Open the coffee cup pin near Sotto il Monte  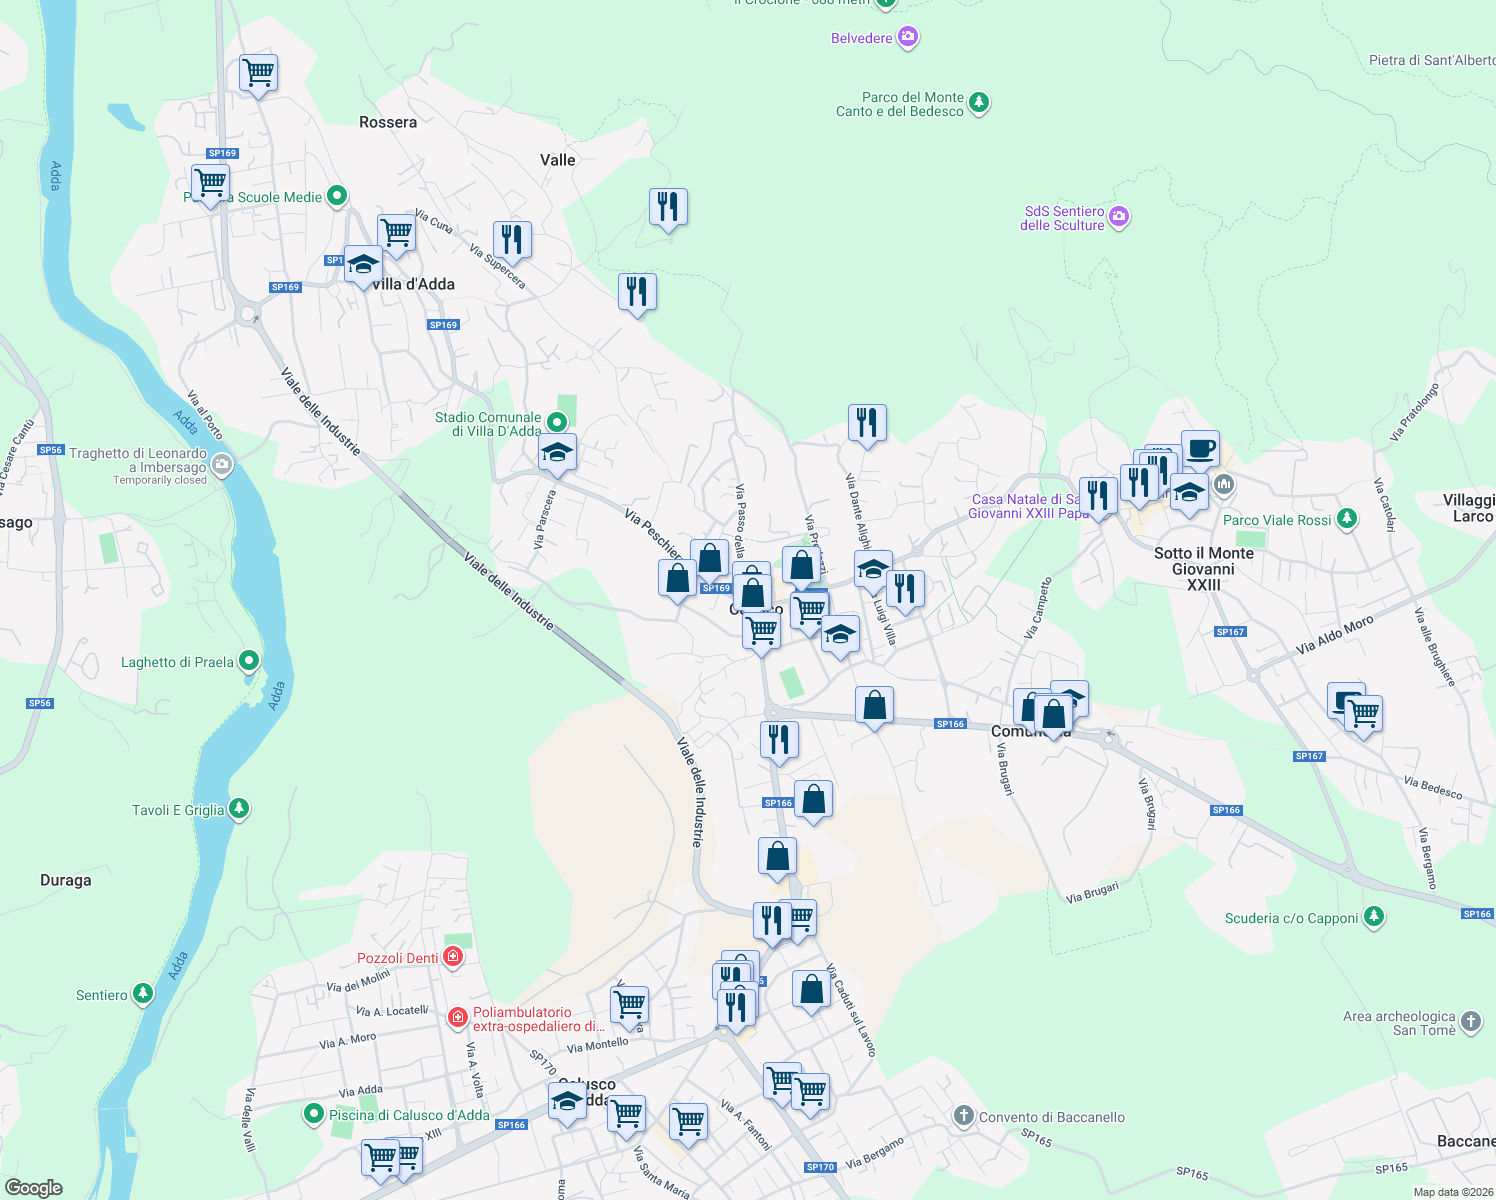(1199, 450)
